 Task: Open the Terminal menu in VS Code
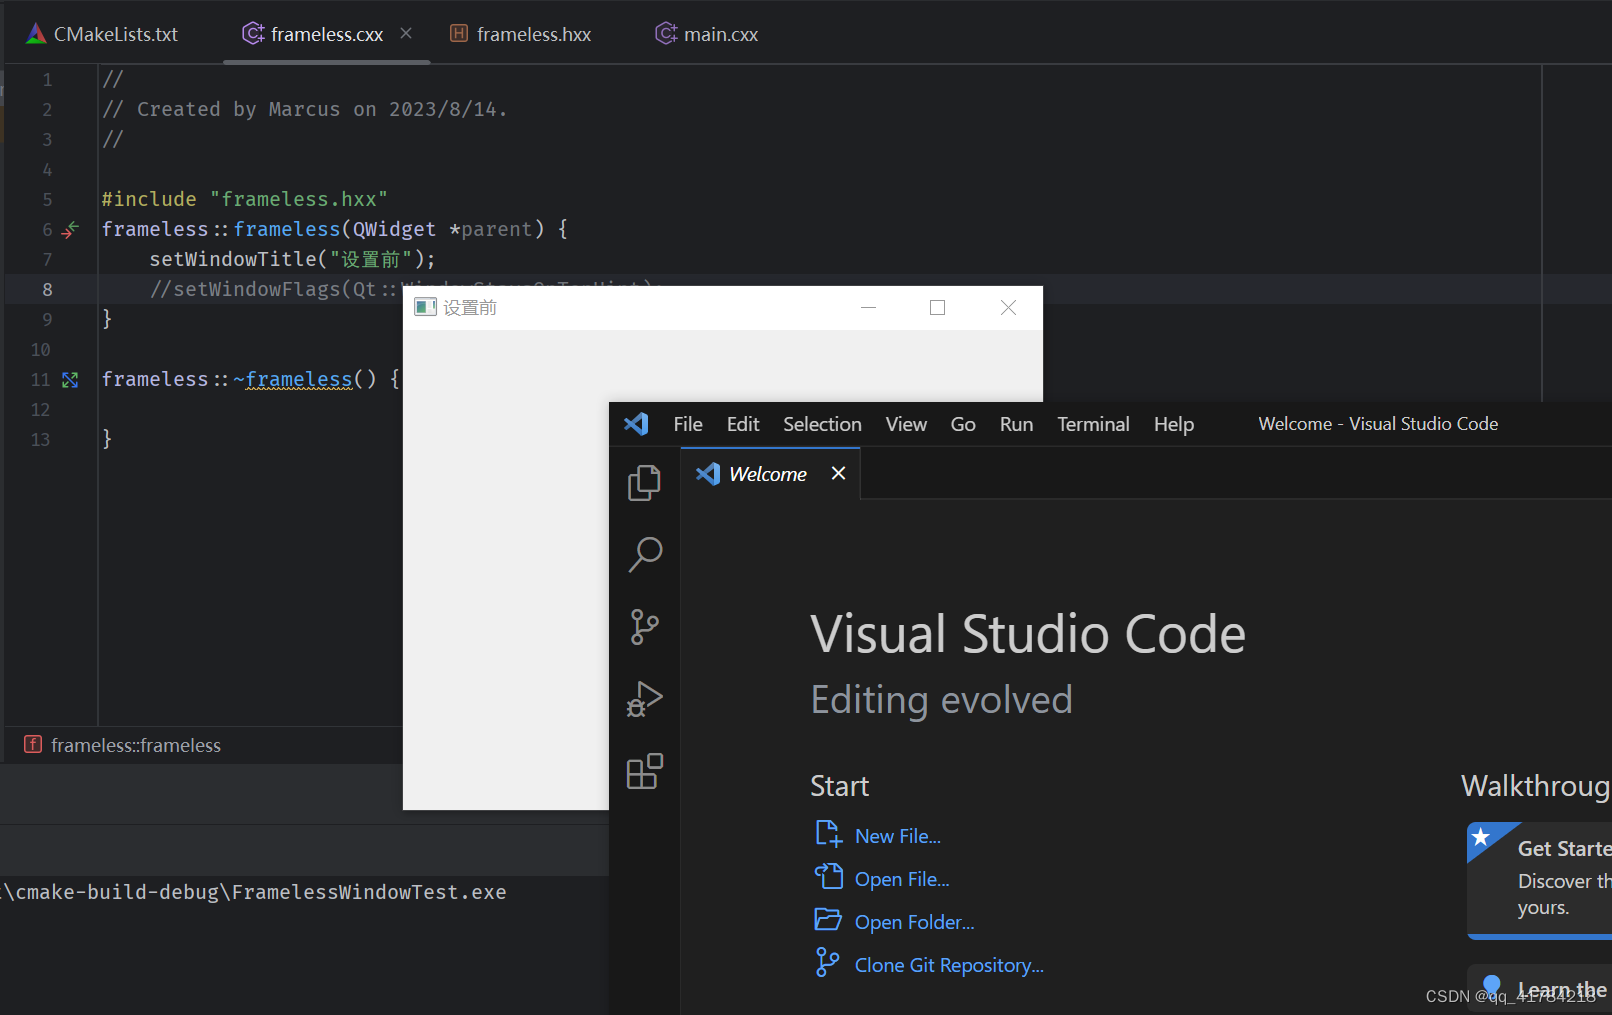(x=1093, y=424)
